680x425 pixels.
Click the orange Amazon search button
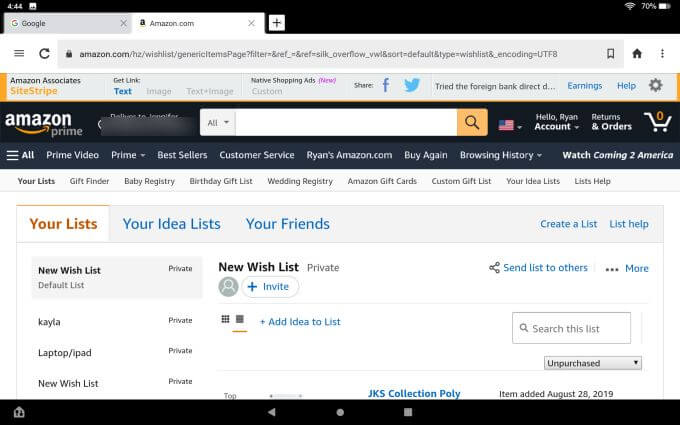tap(472, 123)
